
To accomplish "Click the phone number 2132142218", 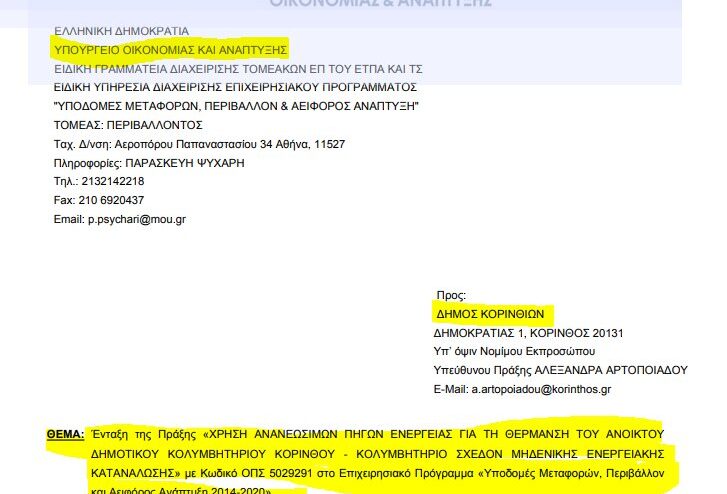I will pos(113,181).
